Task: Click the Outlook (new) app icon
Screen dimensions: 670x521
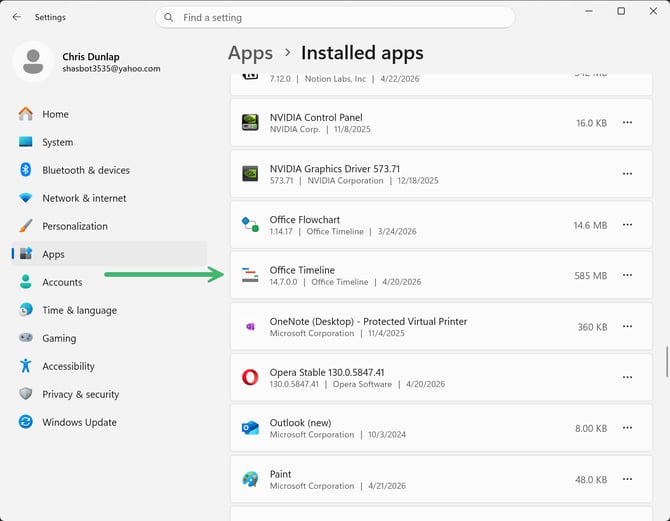Action: click(x=250, y=428)
